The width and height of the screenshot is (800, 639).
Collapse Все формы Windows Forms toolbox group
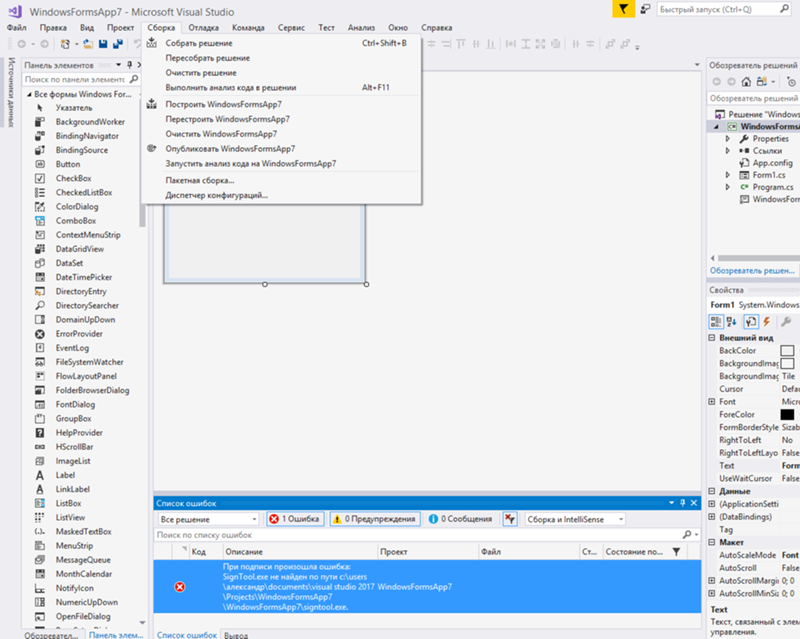tap(29, 94)
